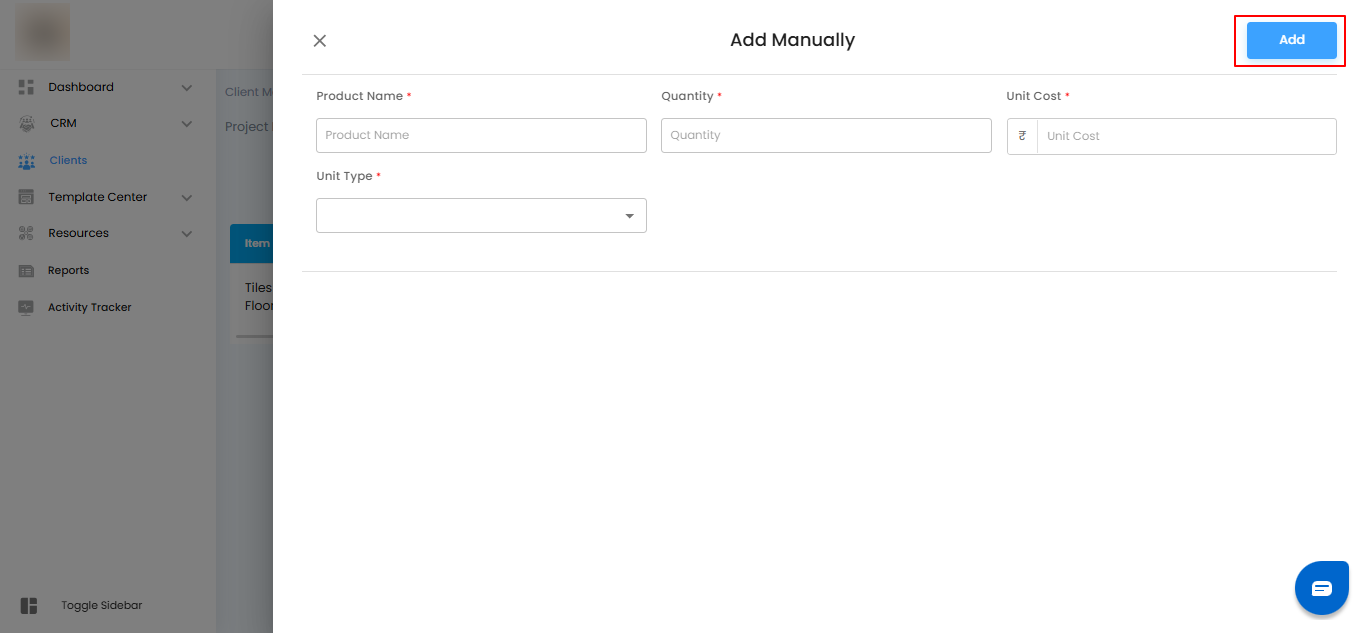Image resolution: width=1366 pixels, height=633 pixels.
Task: Click into the Quantity field
Action: 826,136
